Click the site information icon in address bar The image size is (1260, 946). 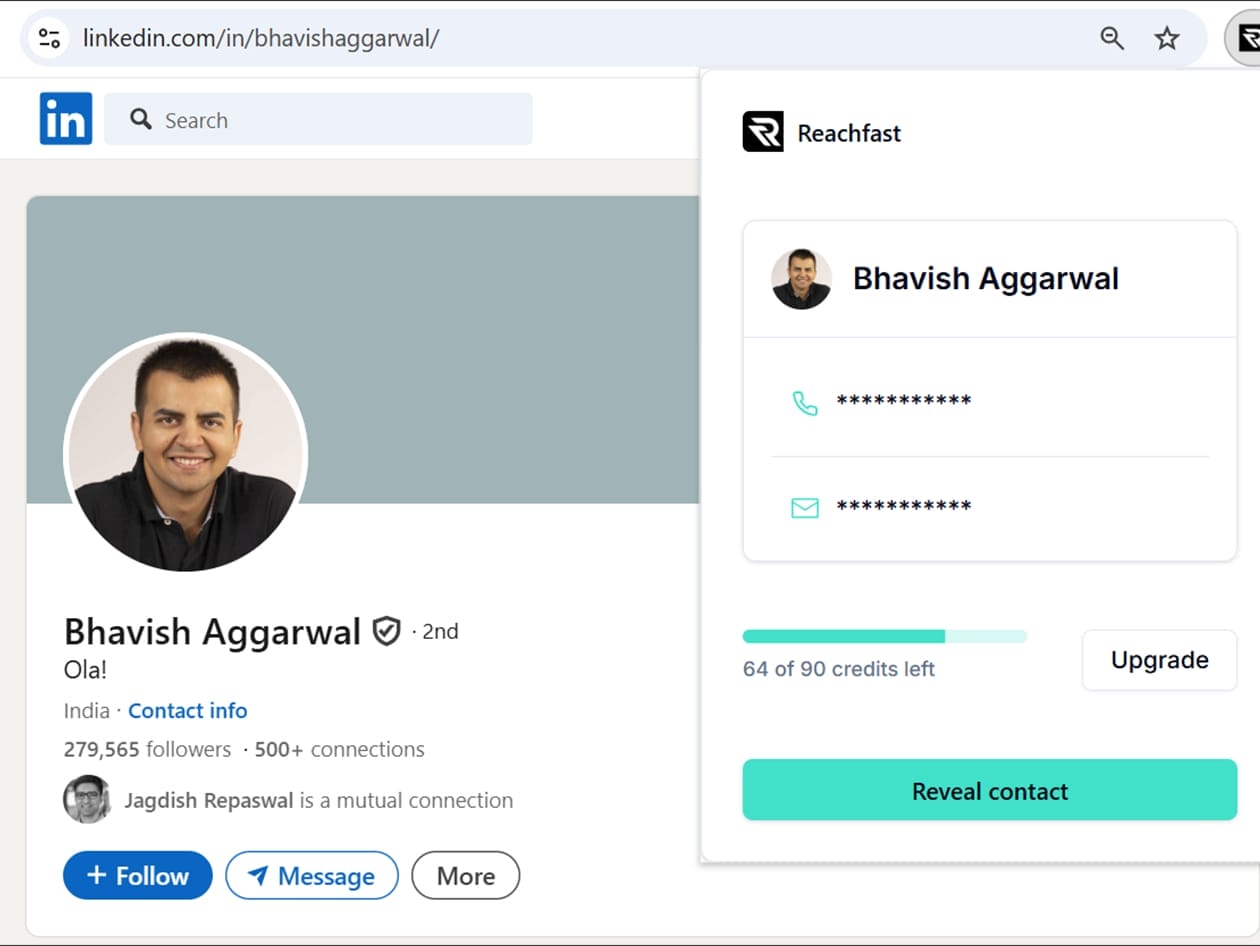49,39
